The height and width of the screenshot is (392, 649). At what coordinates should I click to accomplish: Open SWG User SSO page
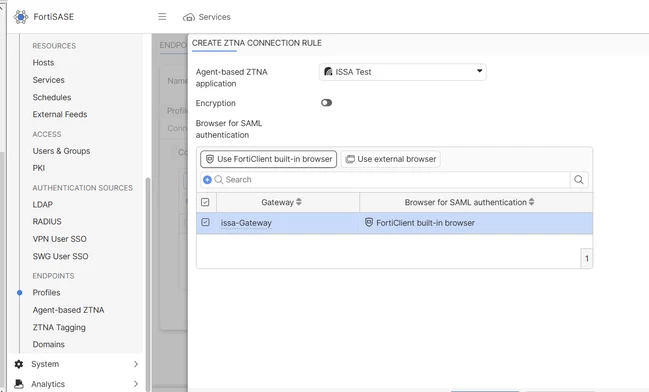(60, 256)
